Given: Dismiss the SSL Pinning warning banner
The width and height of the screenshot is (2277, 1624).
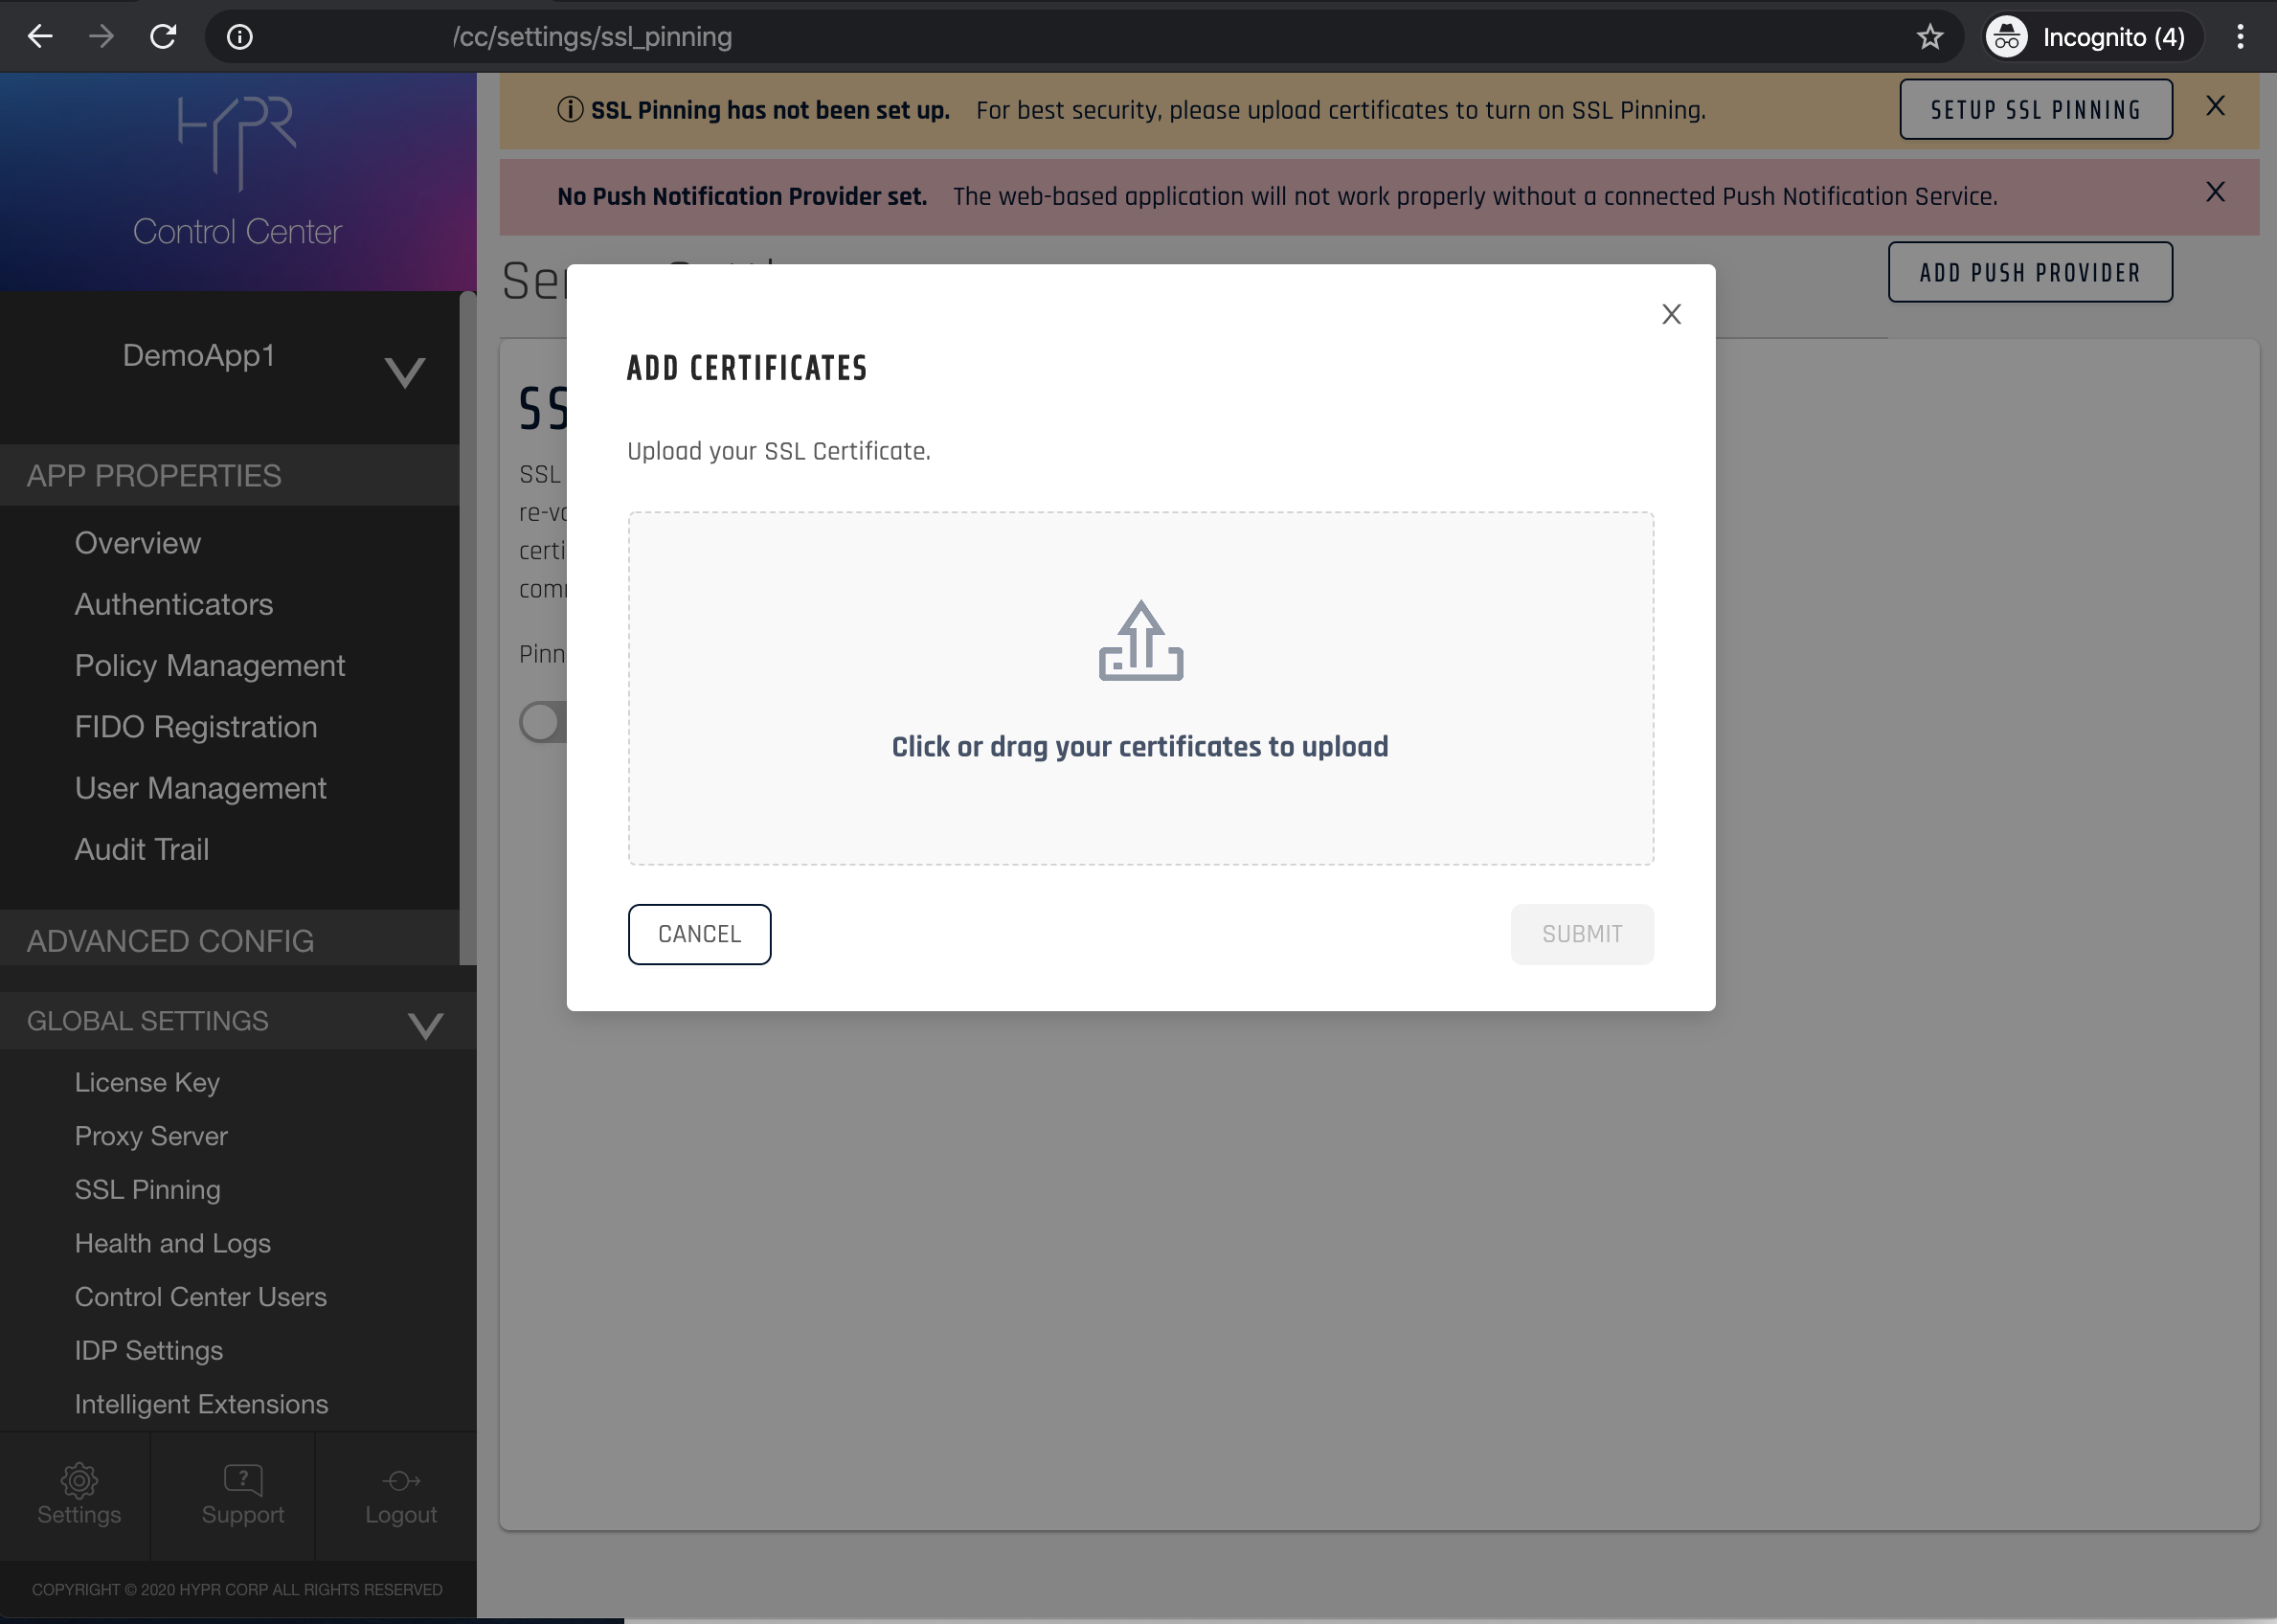Looking at the screenshot, I should 2215,106.
